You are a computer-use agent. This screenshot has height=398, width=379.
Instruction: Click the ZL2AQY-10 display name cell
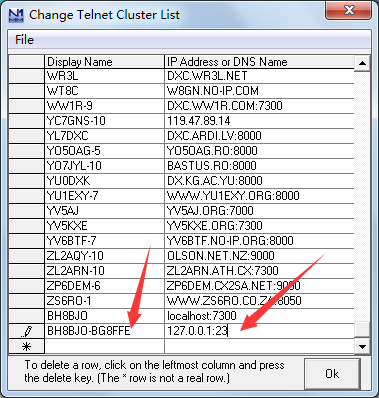(104, 256)
